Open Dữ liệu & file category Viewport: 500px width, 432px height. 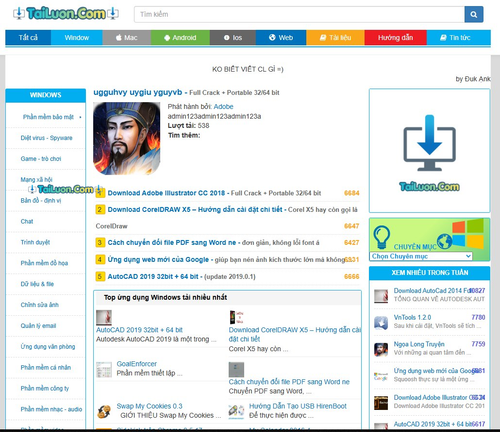(37, 284)
